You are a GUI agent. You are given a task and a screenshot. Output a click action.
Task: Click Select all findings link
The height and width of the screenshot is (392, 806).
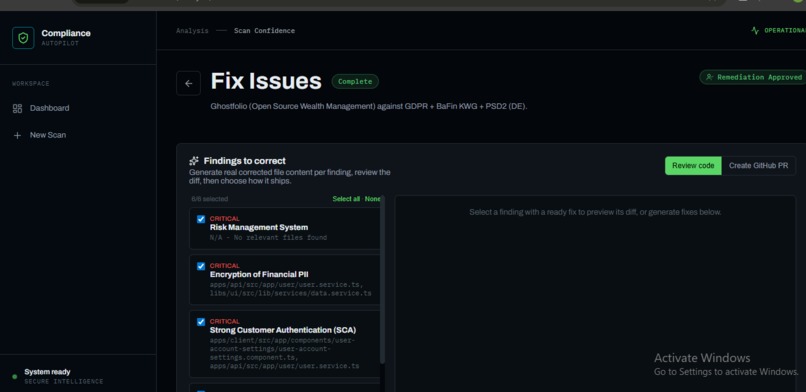pos(346,199)
